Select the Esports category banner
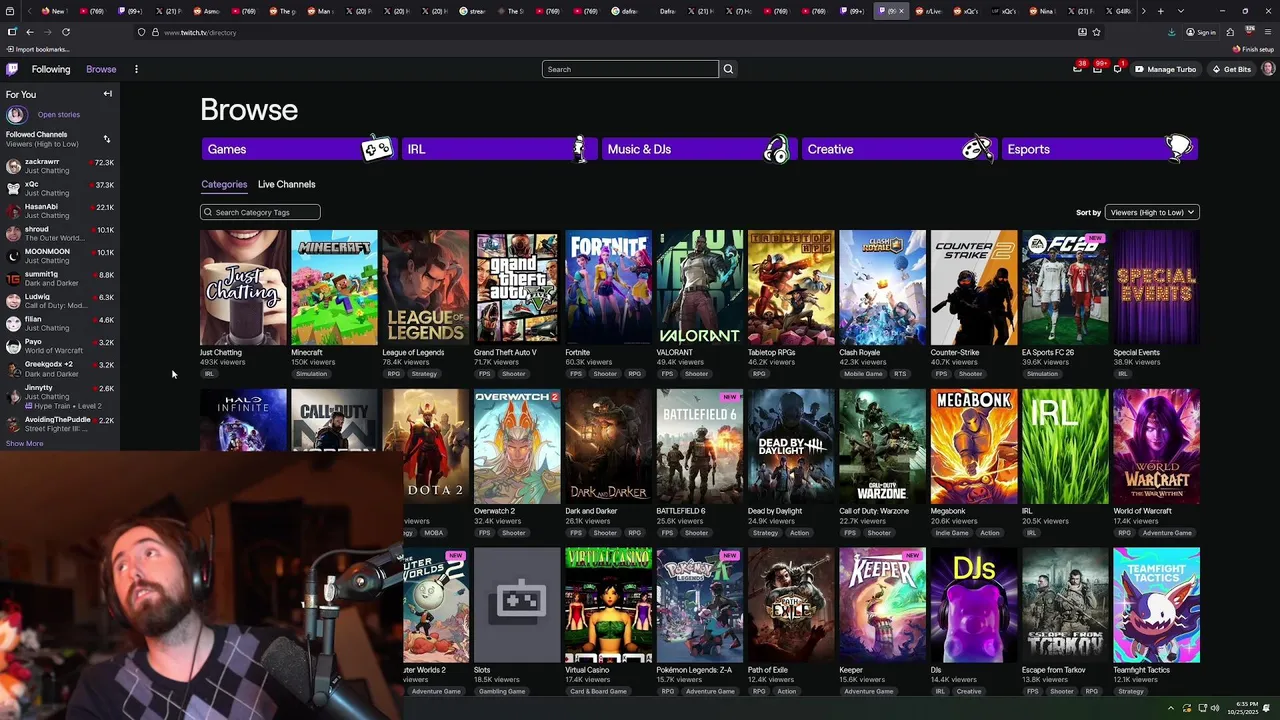 point(1099,149)
